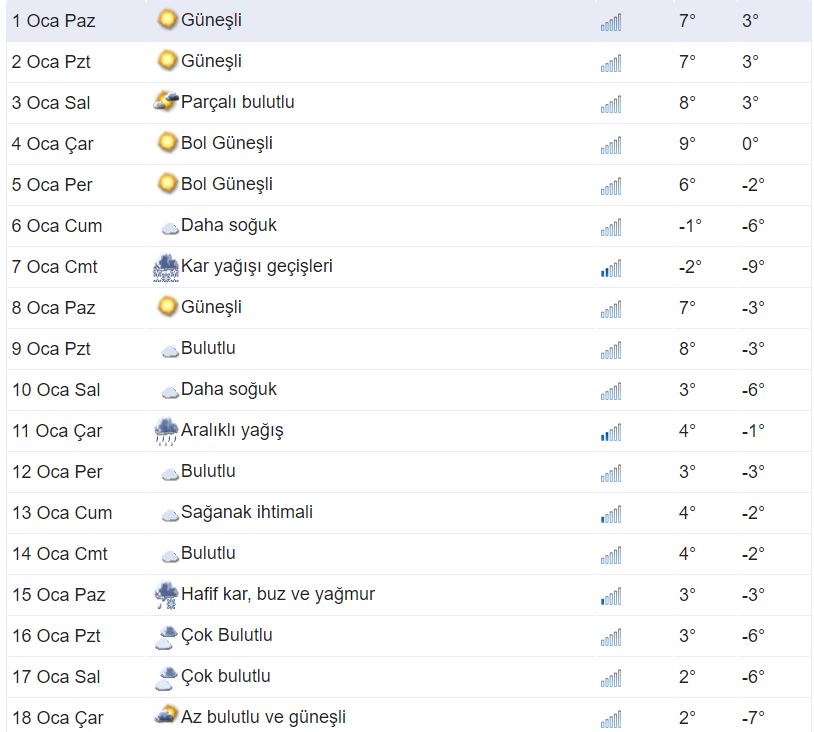Viewport: 814px width, 732px height.
Task: Click the precipitation bars icon for 7 Oca Cmt
Action: pos(610,268)
